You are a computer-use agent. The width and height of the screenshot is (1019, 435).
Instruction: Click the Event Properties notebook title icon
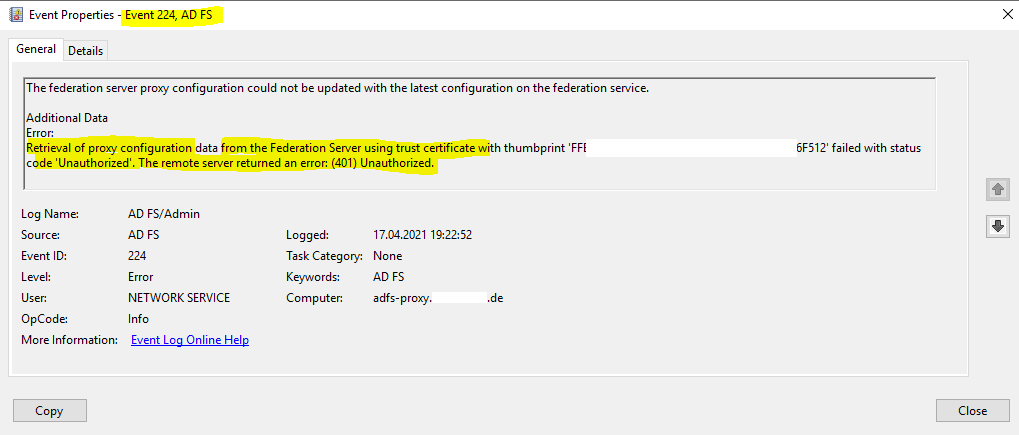tap(16, 14)
